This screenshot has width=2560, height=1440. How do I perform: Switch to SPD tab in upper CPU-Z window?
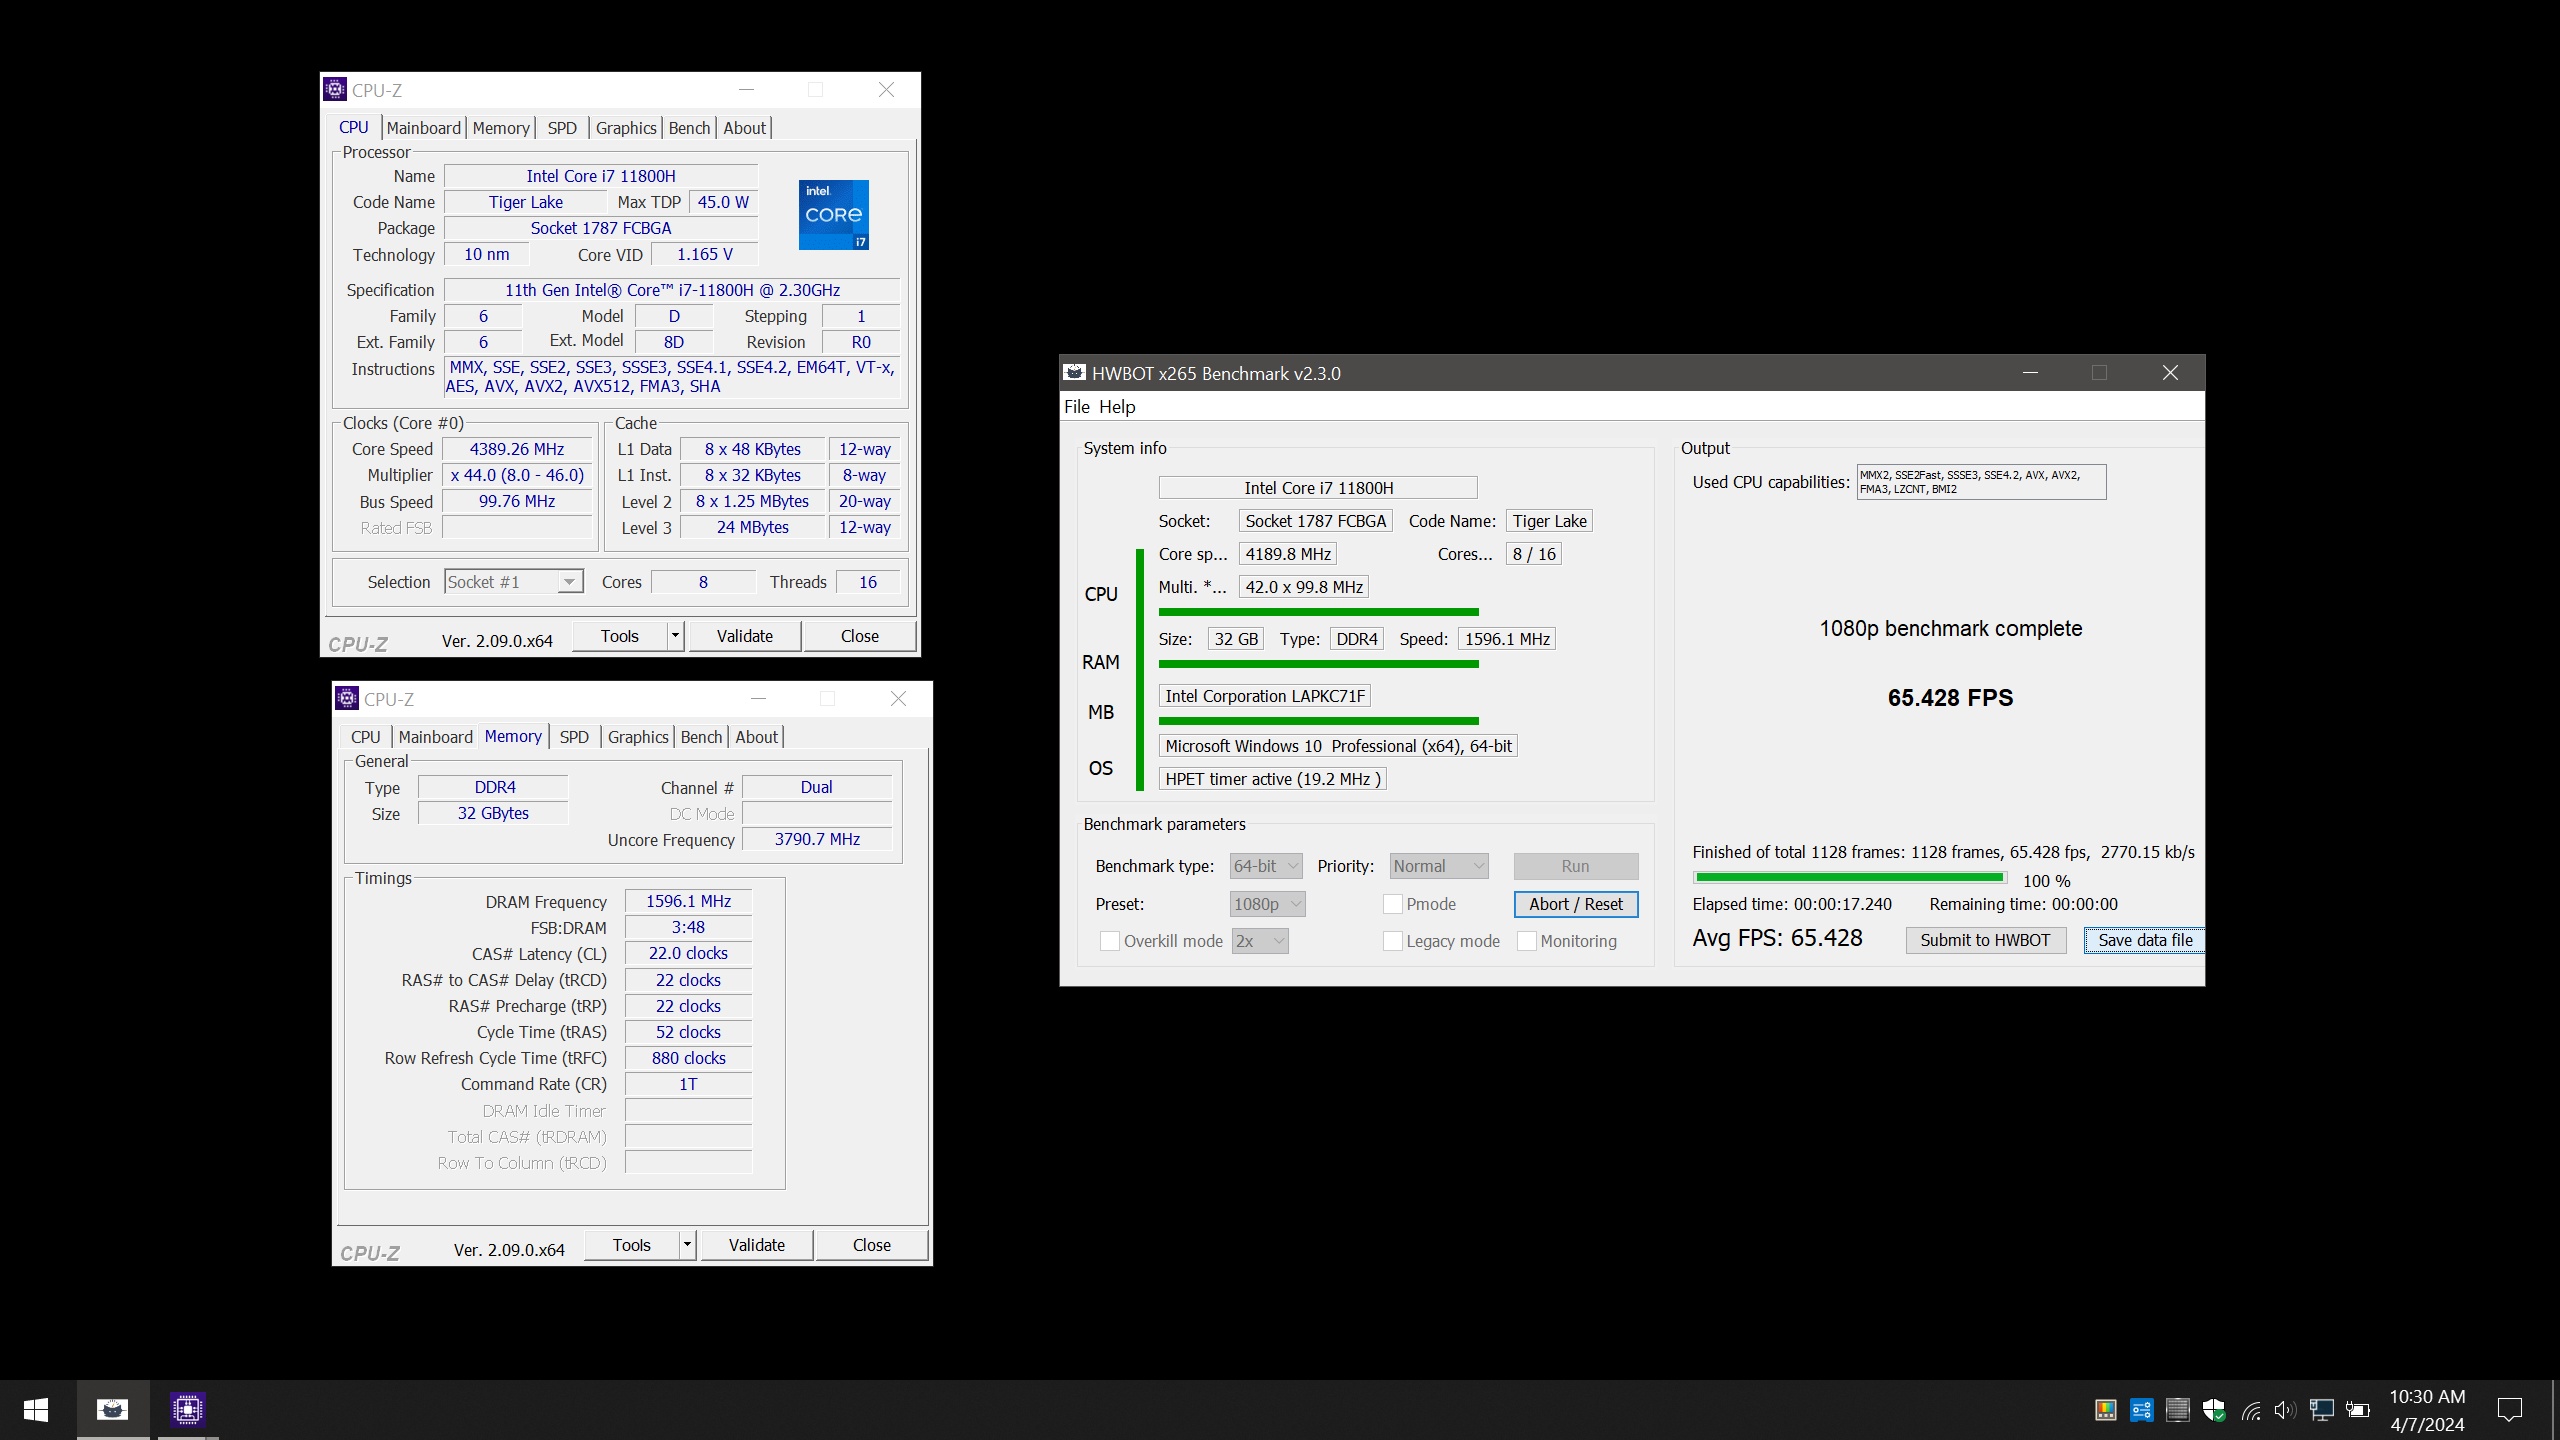click(562, 128)
